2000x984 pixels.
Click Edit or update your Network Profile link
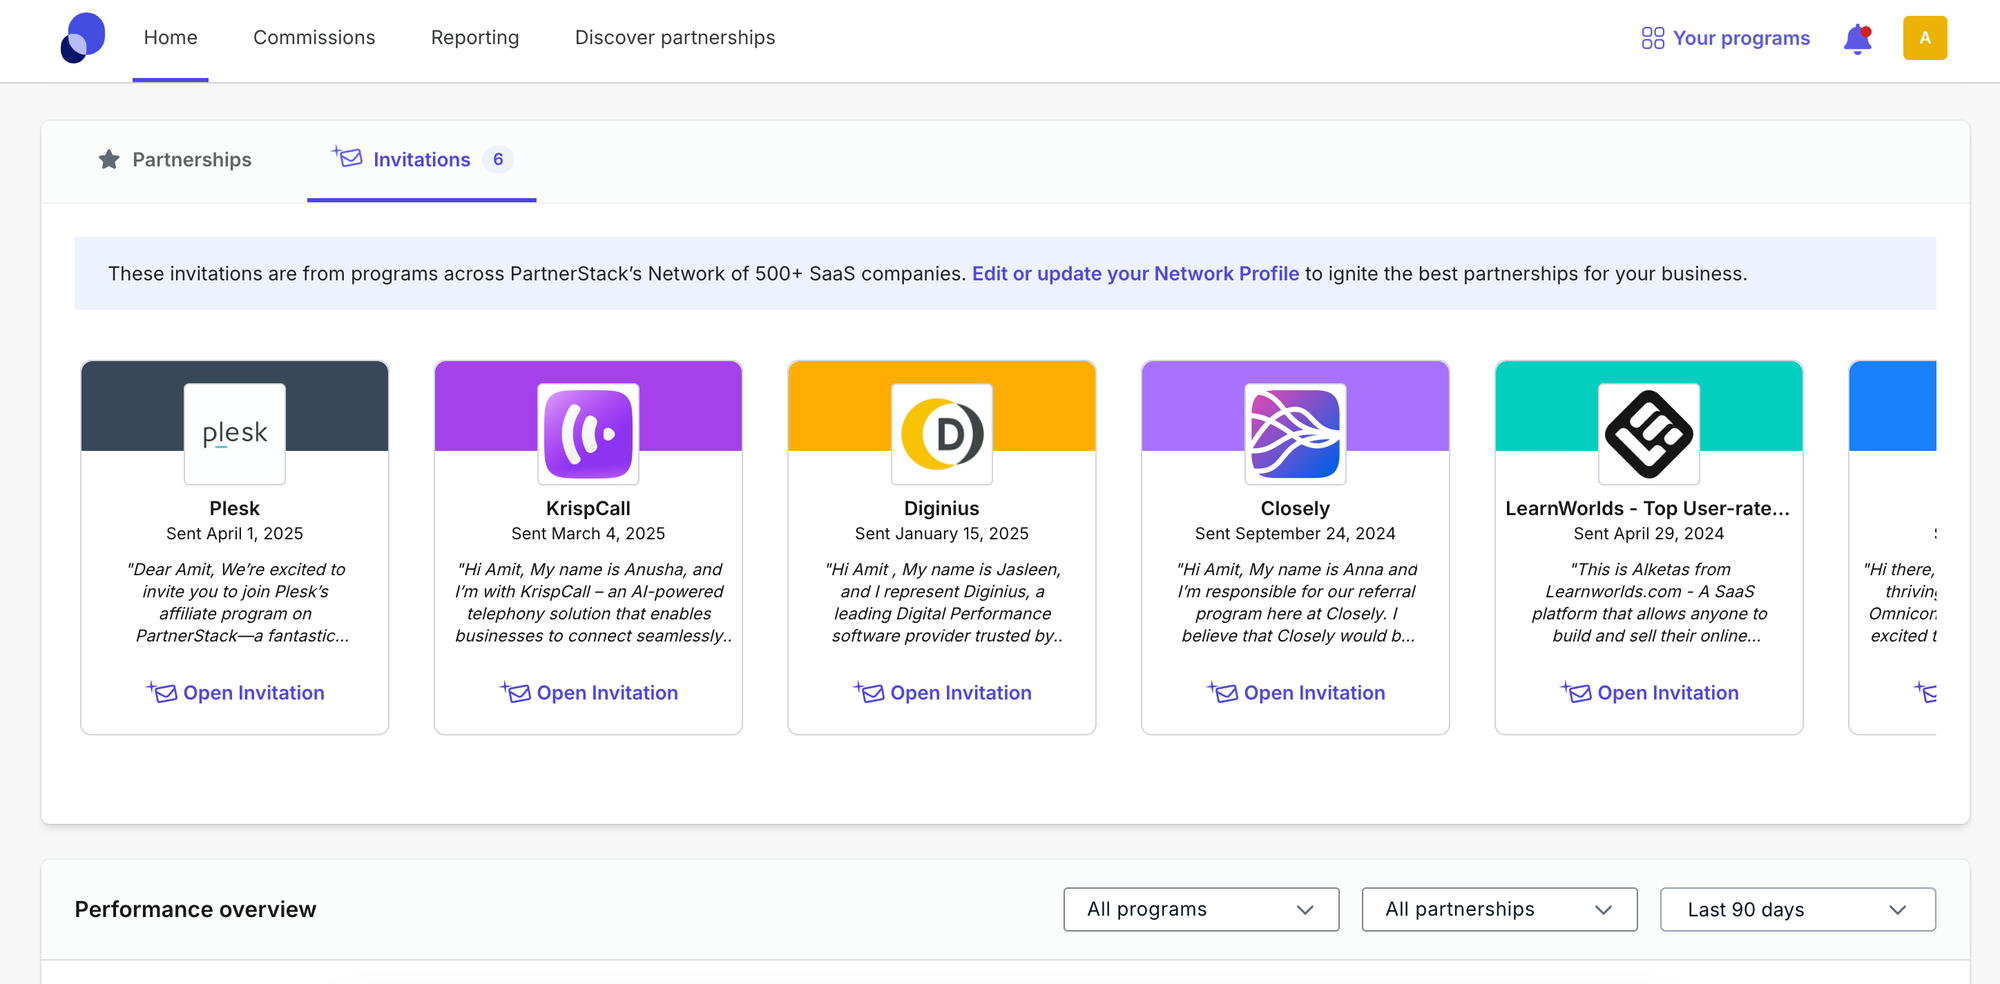point(1135,274)
